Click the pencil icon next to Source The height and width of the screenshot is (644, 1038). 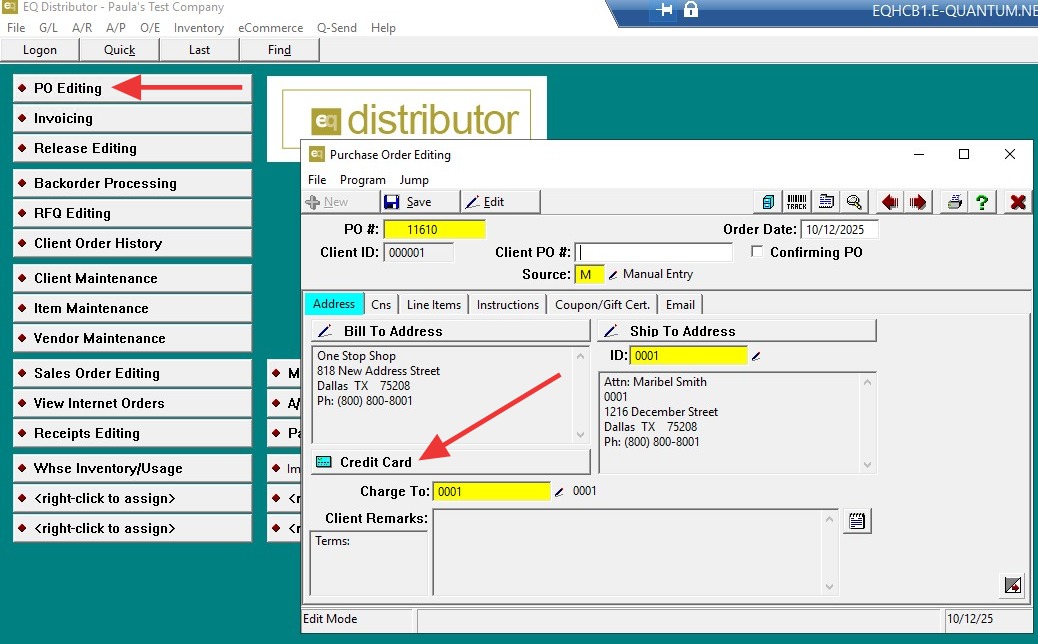coord(613,275)
